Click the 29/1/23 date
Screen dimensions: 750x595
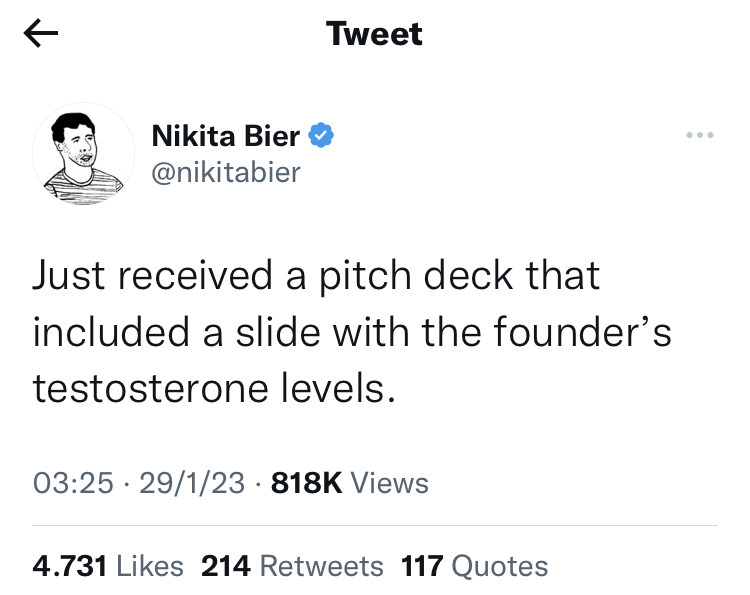pyautogui.click(x=192, y=483)
